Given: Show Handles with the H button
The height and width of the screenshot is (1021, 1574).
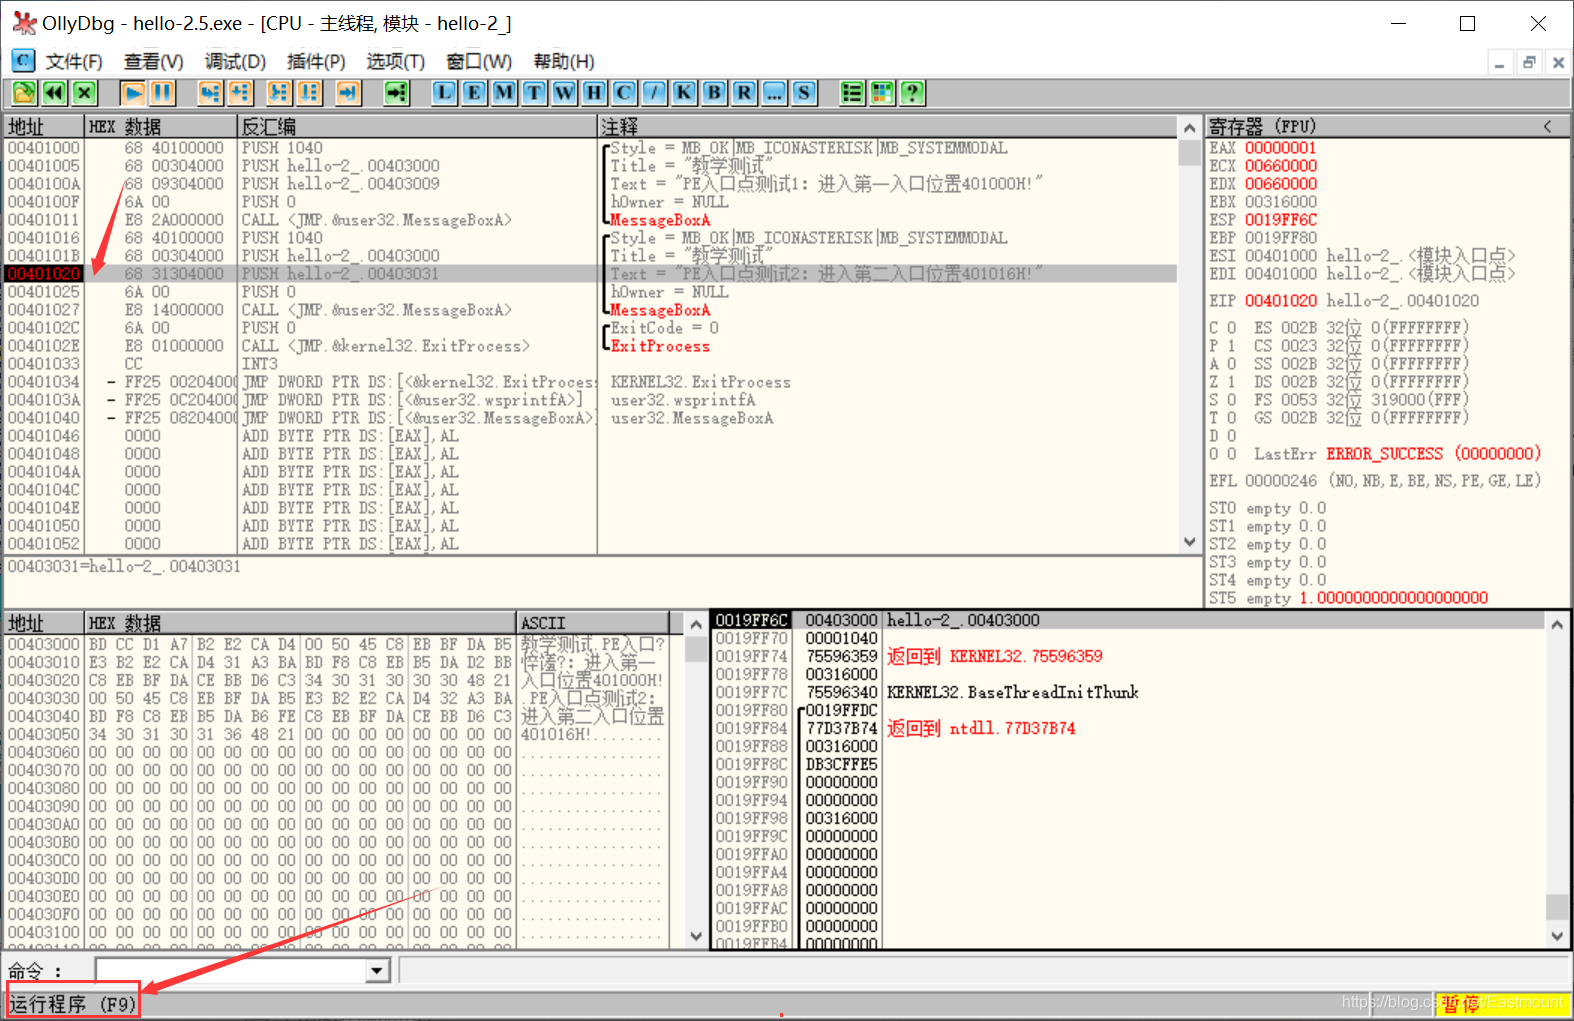Looking at the screenshot, I should pos(594,93).
